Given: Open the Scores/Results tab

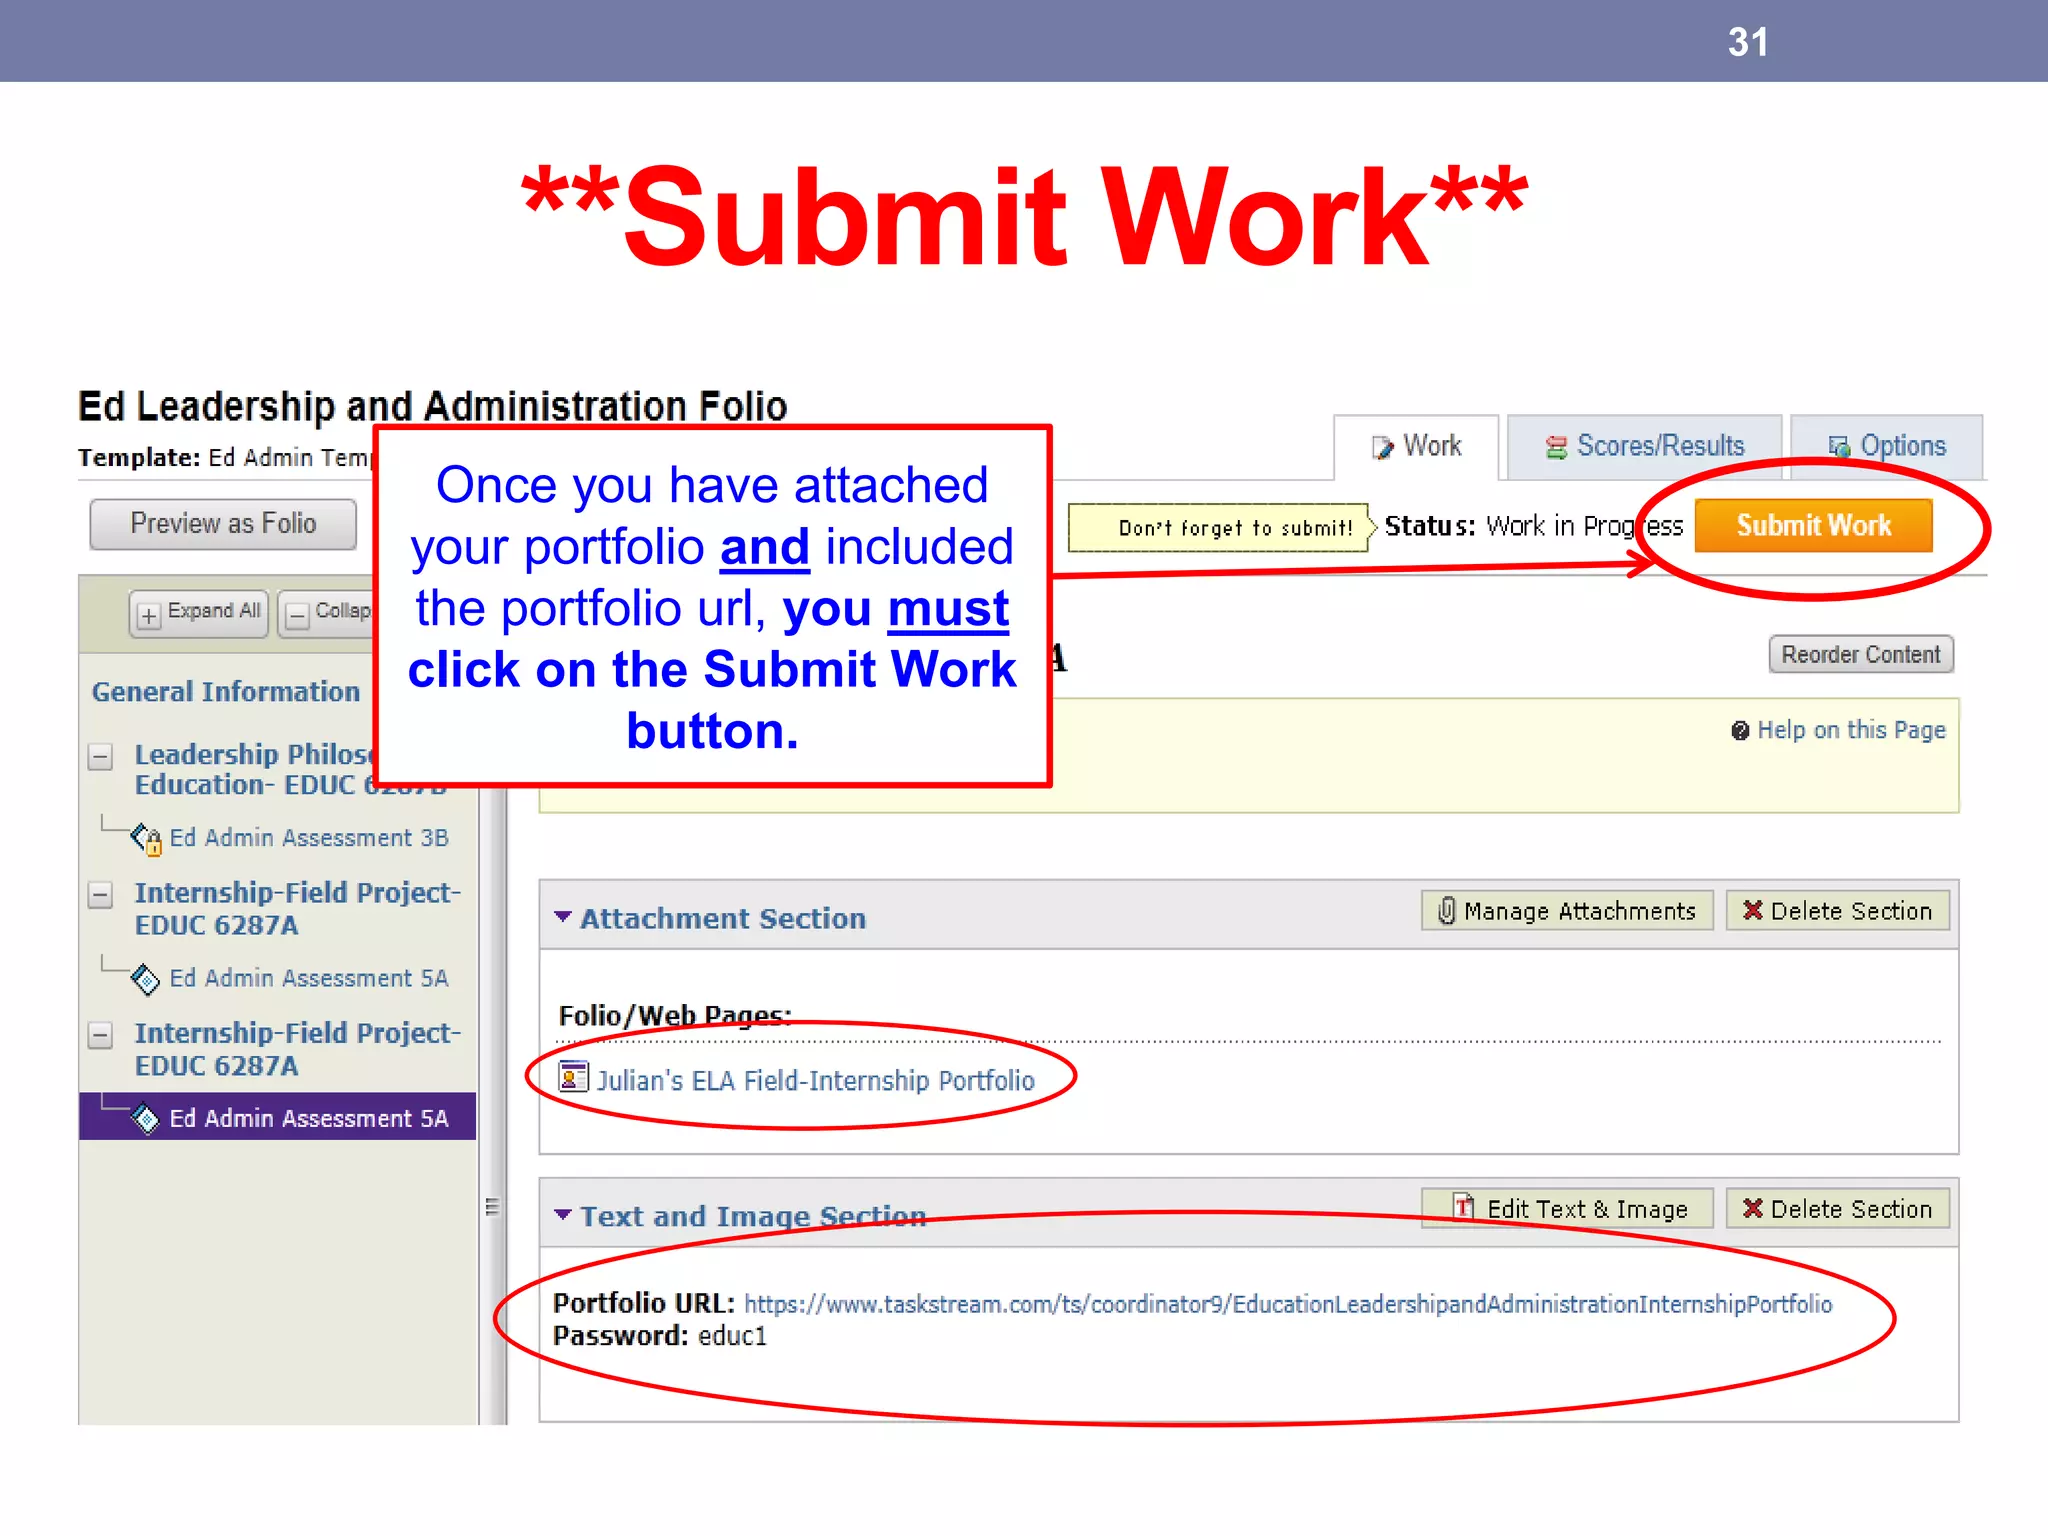Looking at the screenshot, I should 1645,446.
